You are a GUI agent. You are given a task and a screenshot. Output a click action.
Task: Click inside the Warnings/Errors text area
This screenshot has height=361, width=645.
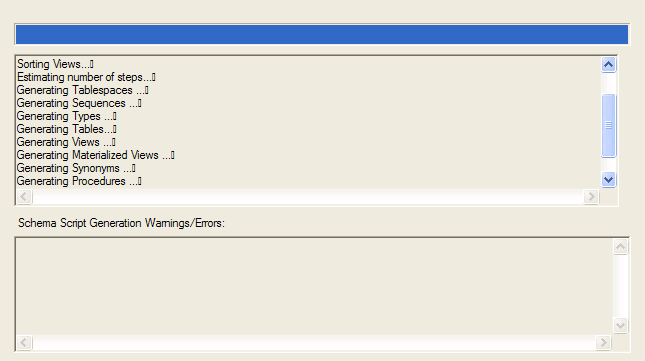point(314,287)
